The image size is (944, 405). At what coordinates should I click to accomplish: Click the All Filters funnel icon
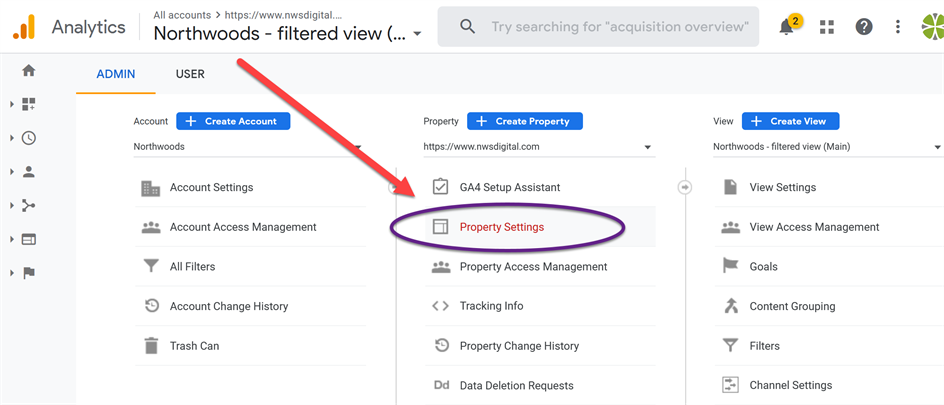tap(151, 266)
